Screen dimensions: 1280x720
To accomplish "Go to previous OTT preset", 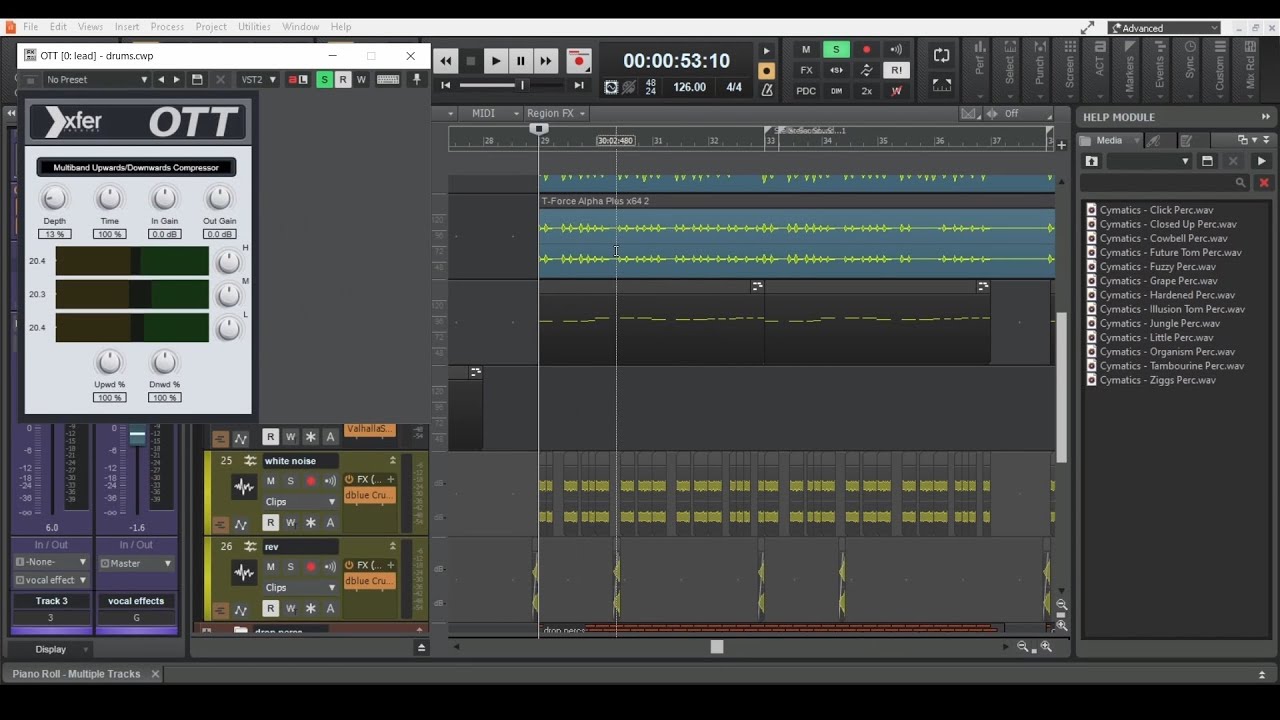I will click(161, 80).
